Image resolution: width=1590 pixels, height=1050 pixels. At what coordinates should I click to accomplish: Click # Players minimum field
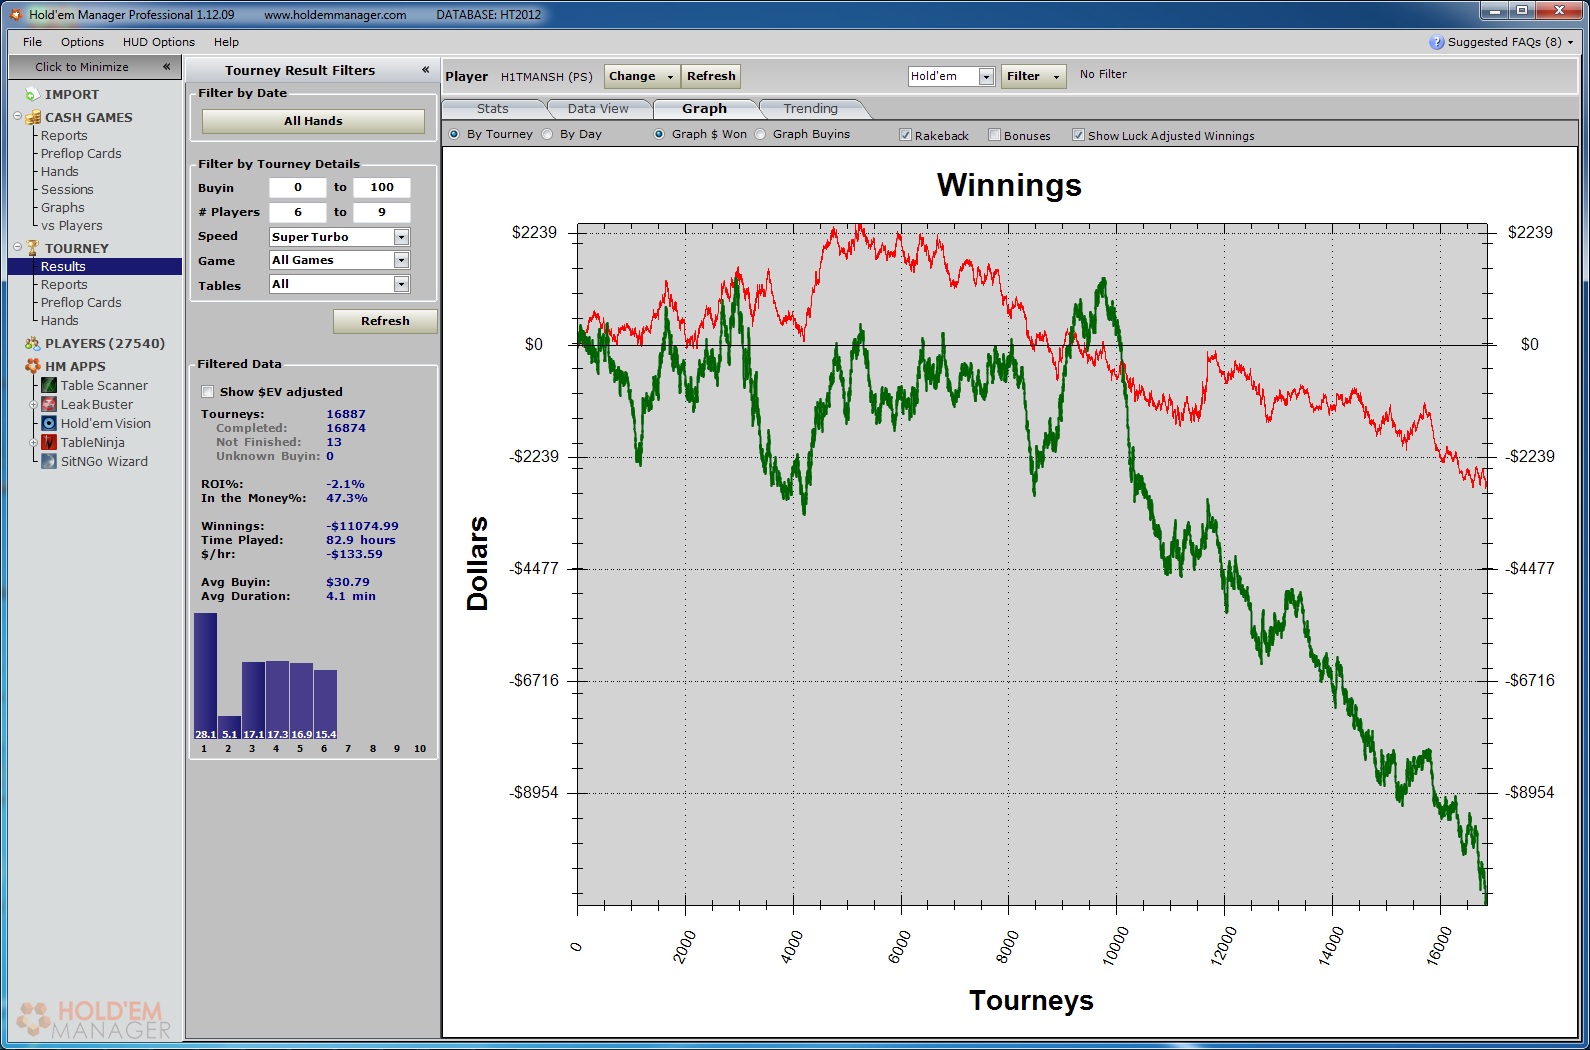tap(298, 212)
